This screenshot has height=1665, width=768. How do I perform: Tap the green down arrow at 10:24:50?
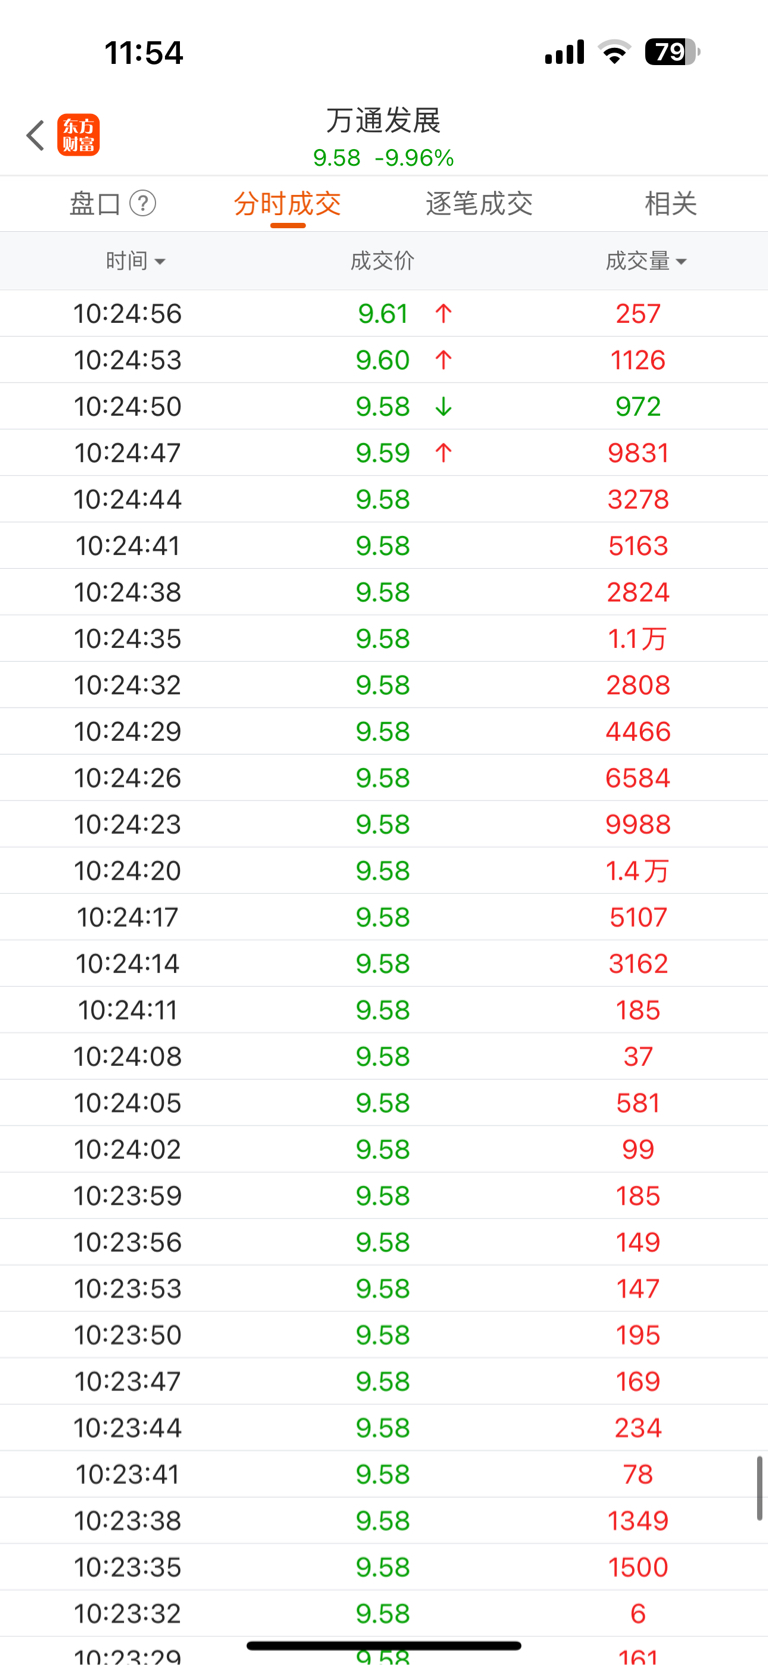[444, 407]
